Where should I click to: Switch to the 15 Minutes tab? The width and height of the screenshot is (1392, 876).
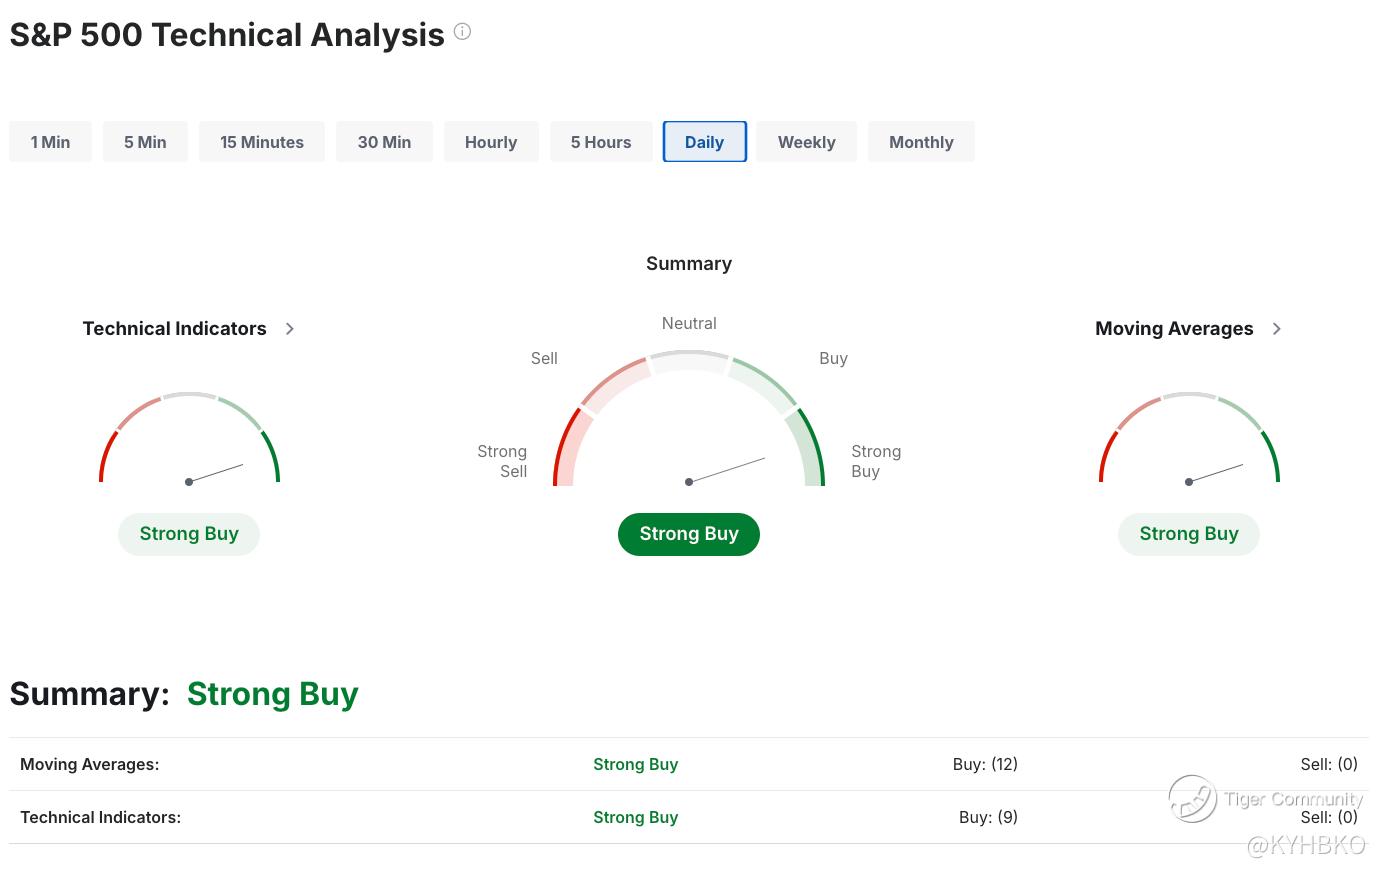coord(262,142)
